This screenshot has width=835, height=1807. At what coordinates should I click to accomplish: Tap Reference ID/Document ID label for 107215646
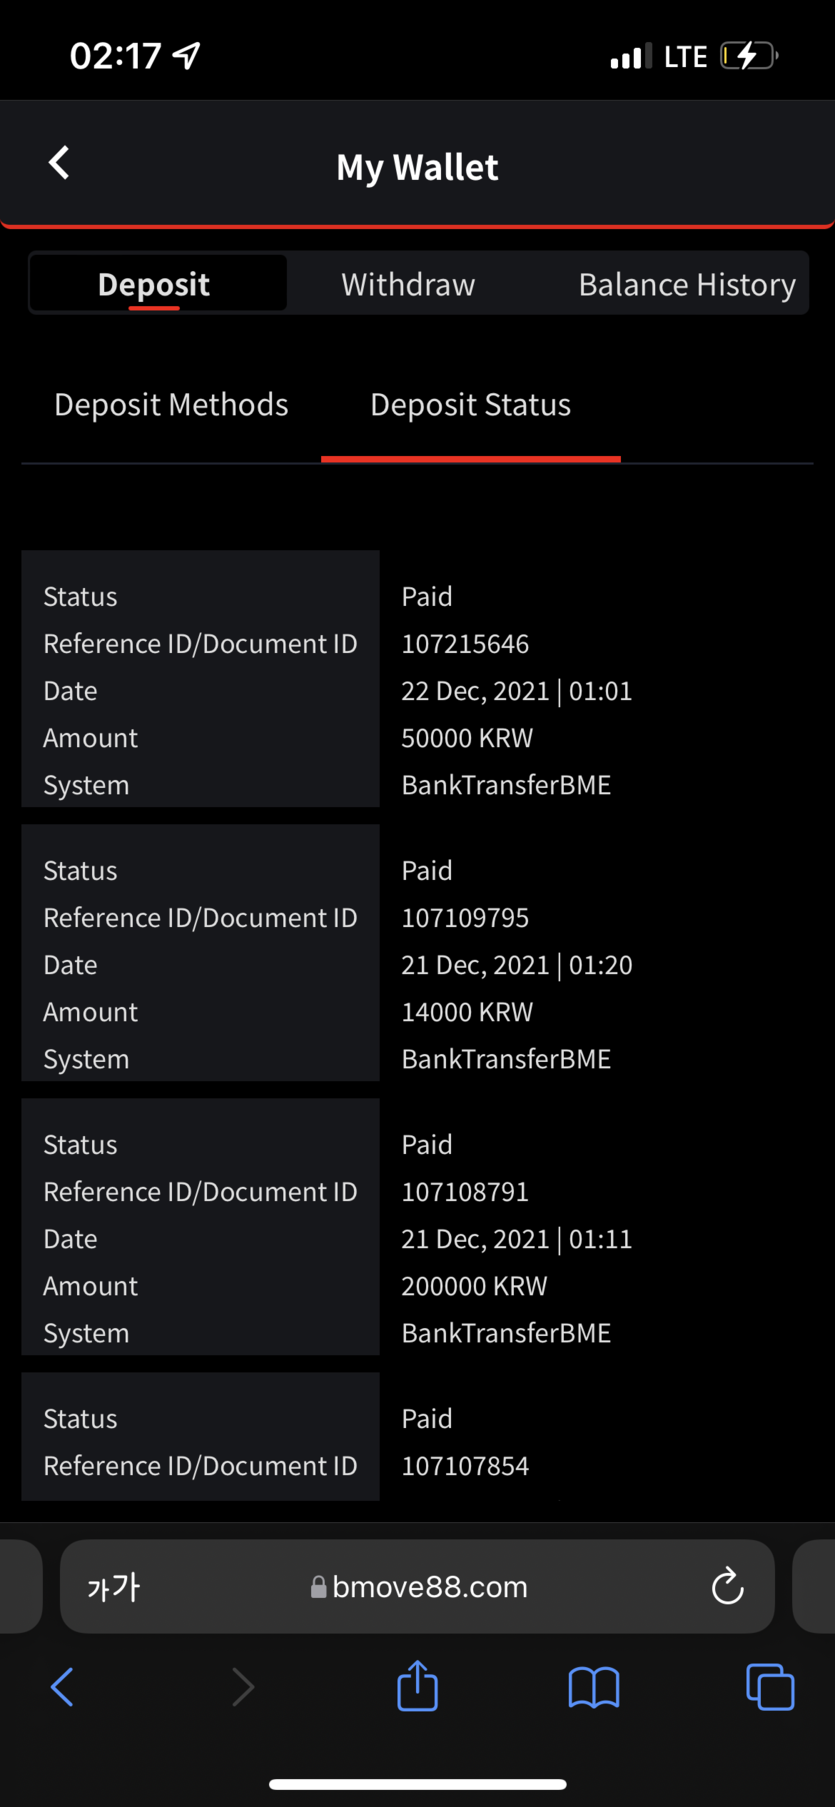pos(200,643)
